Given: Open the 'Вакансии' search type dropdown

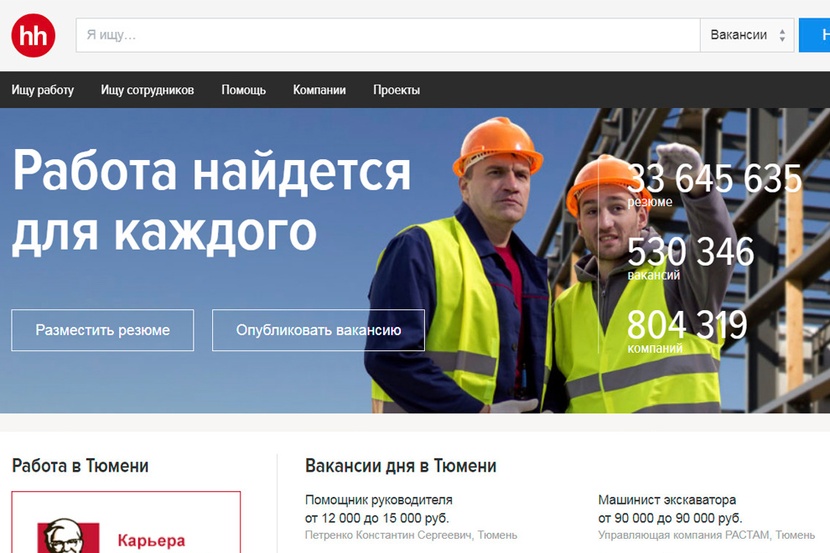Looking at the screenshot, I should tap(747, 35).
